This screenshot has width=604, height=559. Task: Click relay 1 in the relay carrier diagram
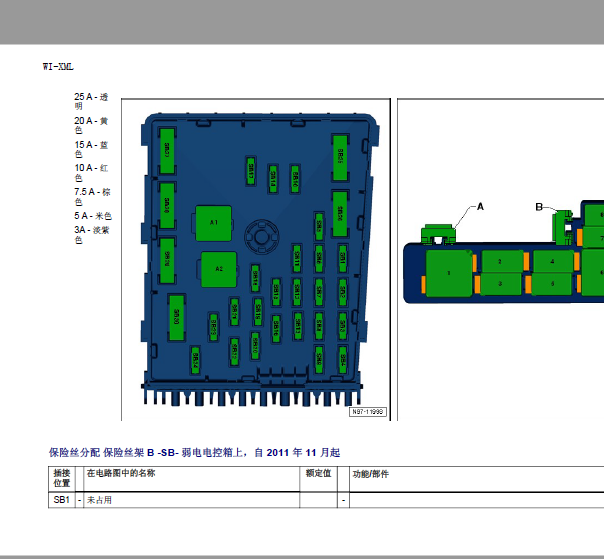449,273
